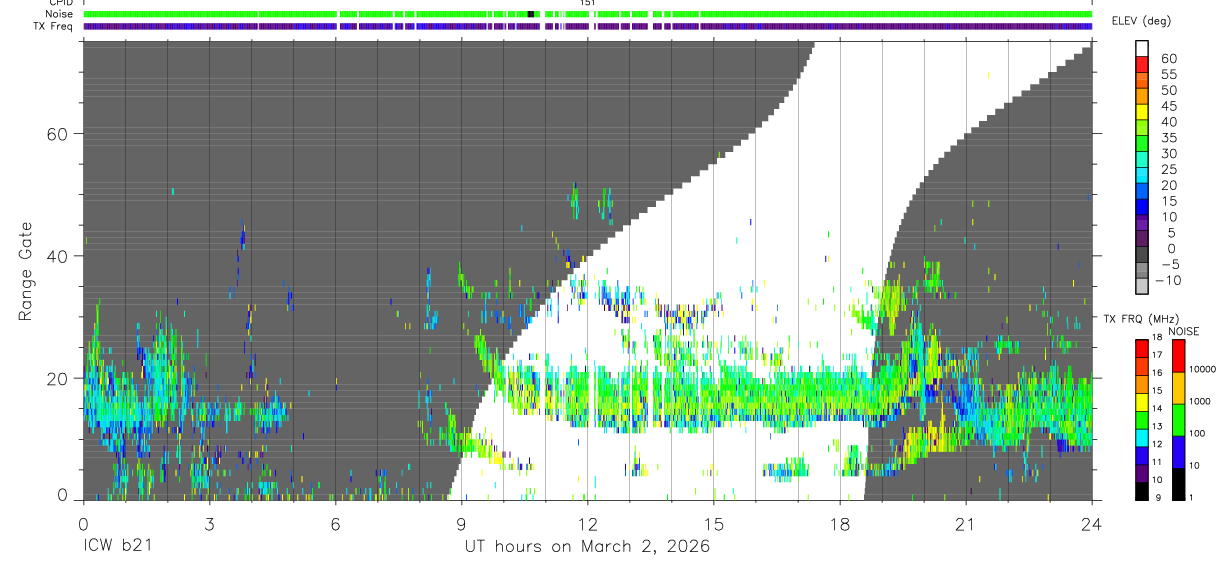Click the white top swatch of ELEV scale

pyautogui.click(x=1142, y=48)
